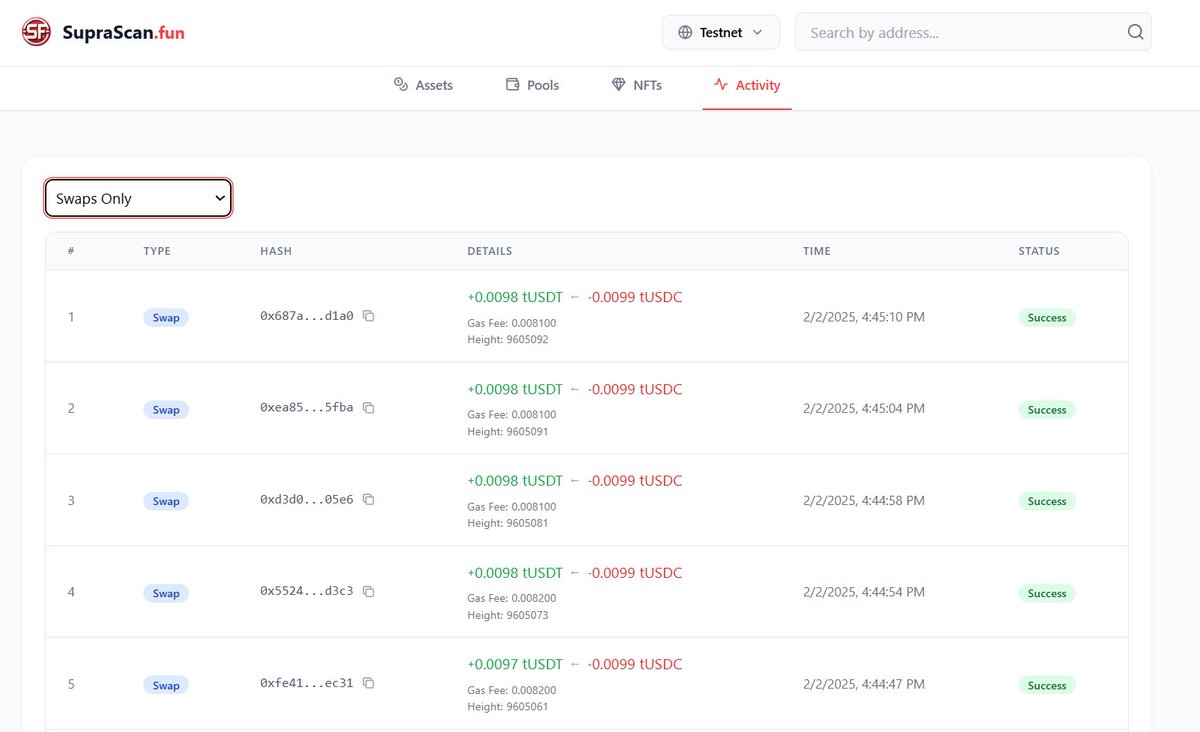Click the Success status in row 1
This screenshot has height=732, width=1200.
(1047, 317)
